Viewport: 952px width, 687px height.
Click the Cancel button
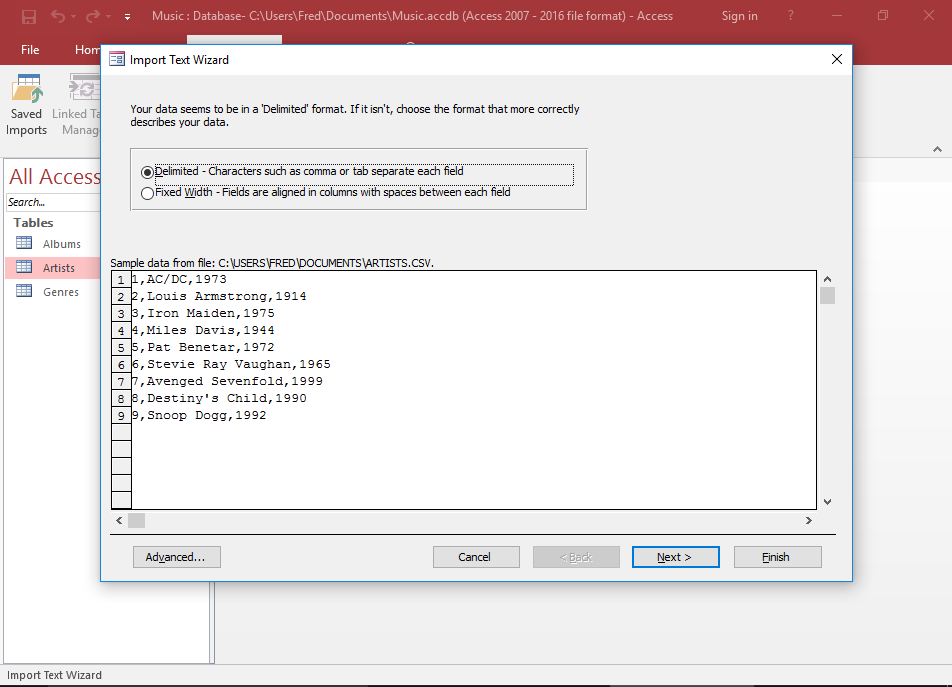click(476, 557)
